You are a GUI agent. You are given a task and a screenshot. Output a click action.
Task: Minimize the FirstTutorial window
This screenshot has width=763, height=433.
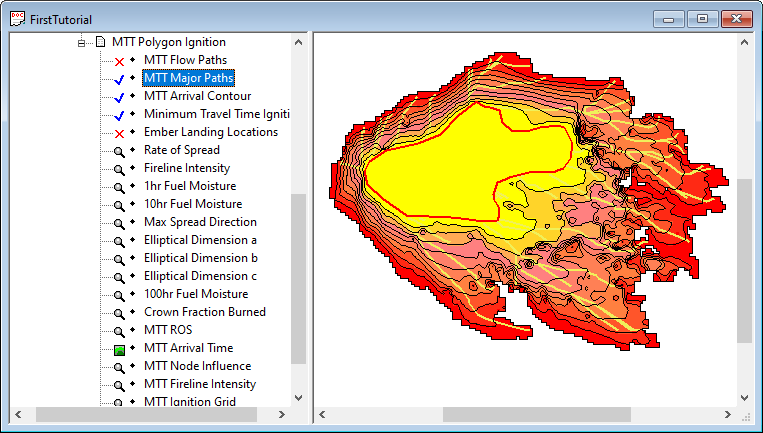pos(669,19)
